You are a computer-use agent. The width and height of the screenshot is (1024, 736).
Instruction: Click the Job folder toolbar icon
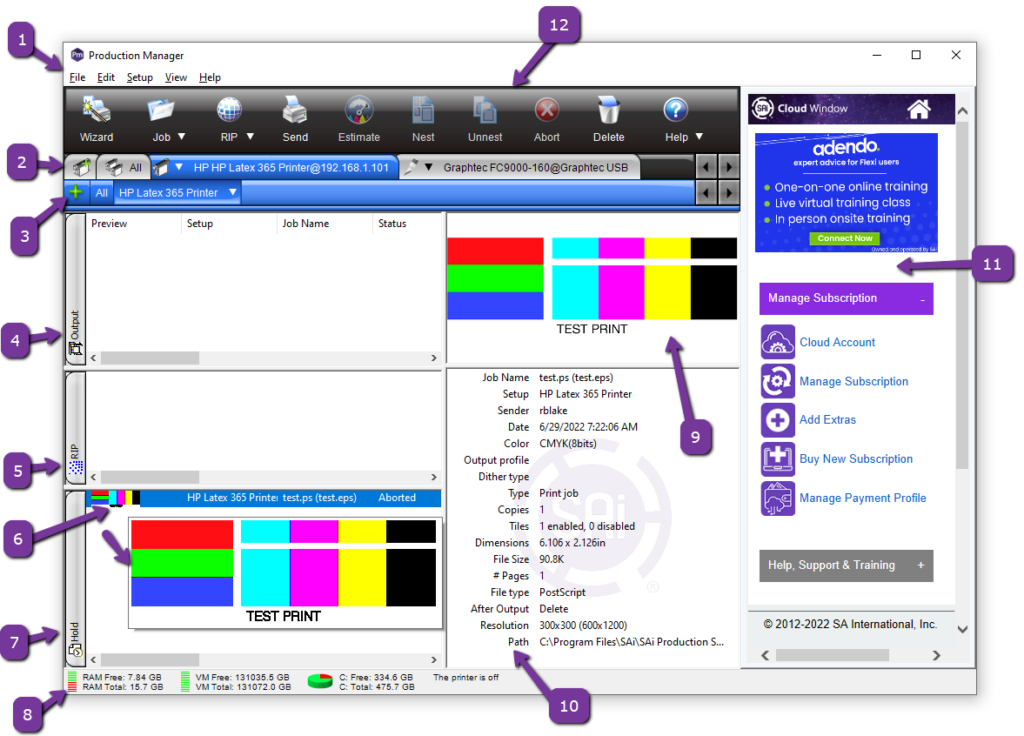tap(160, 110)
